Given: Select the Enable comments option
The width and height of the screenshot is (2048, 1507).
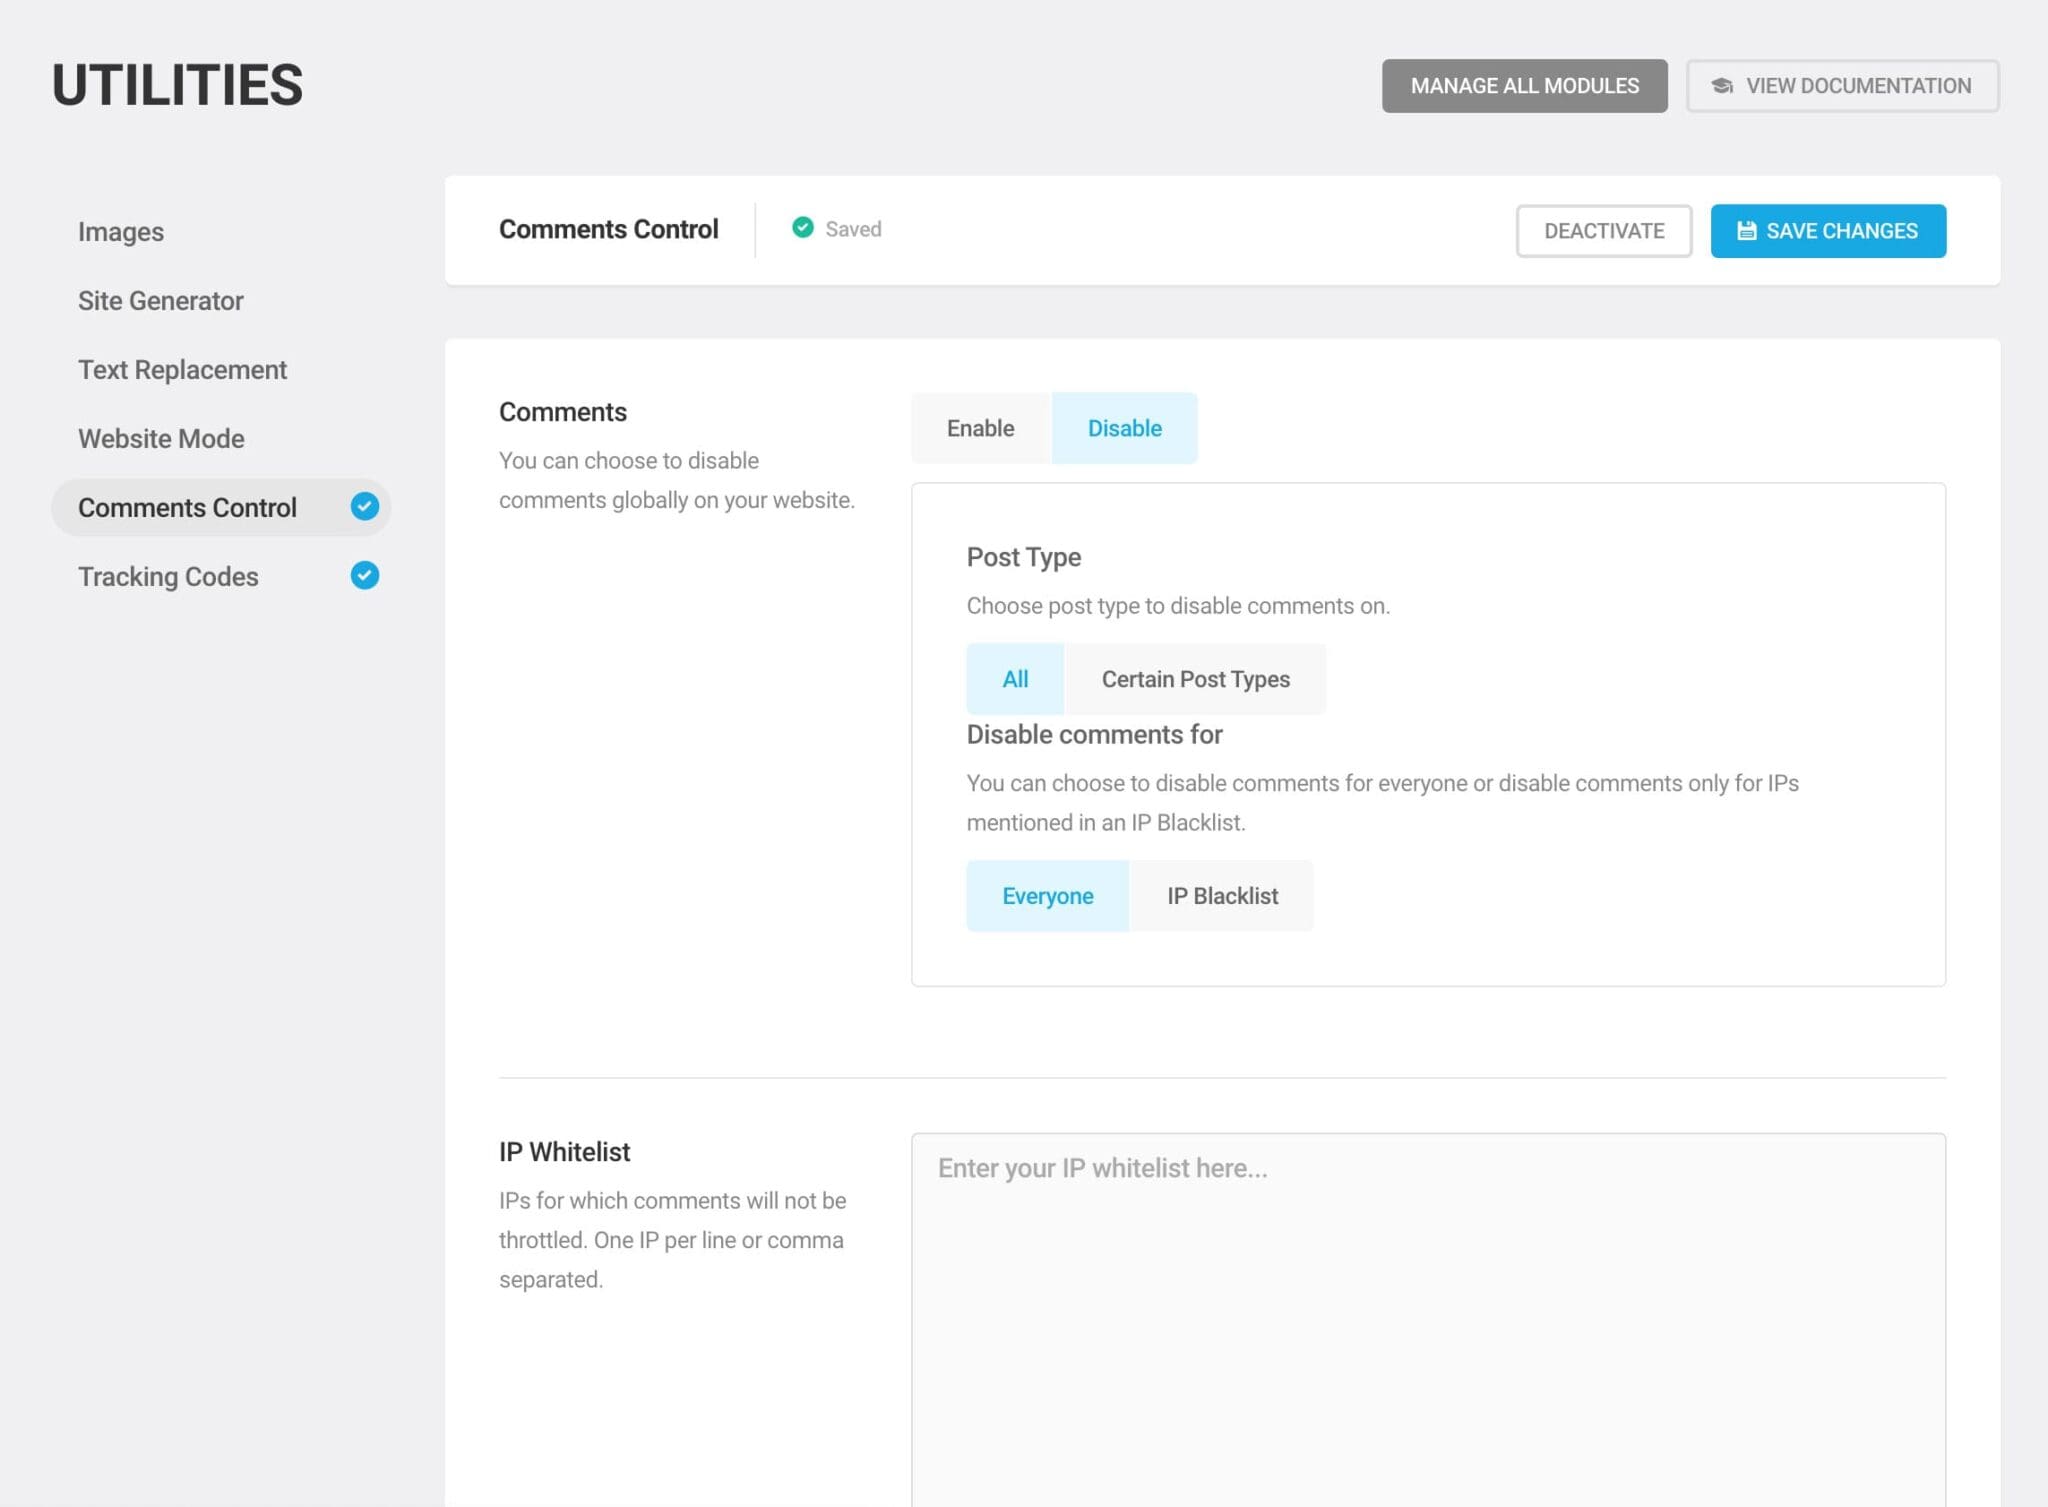Looking at the screenshot, I should (980, 428).
